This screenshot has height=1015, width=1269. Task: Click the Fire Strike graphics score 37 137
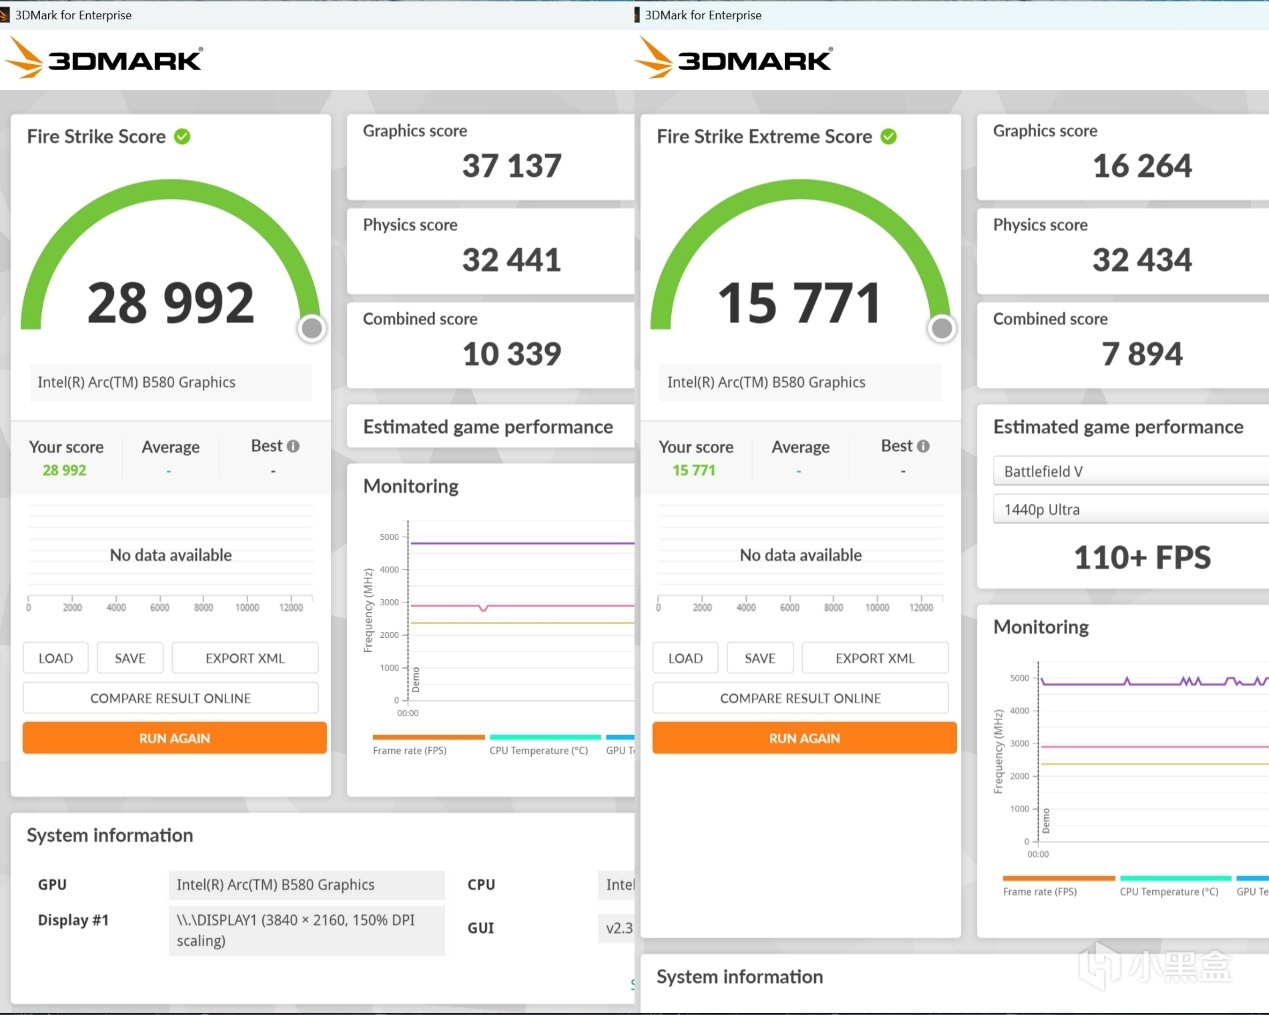(x=512, y=166)
